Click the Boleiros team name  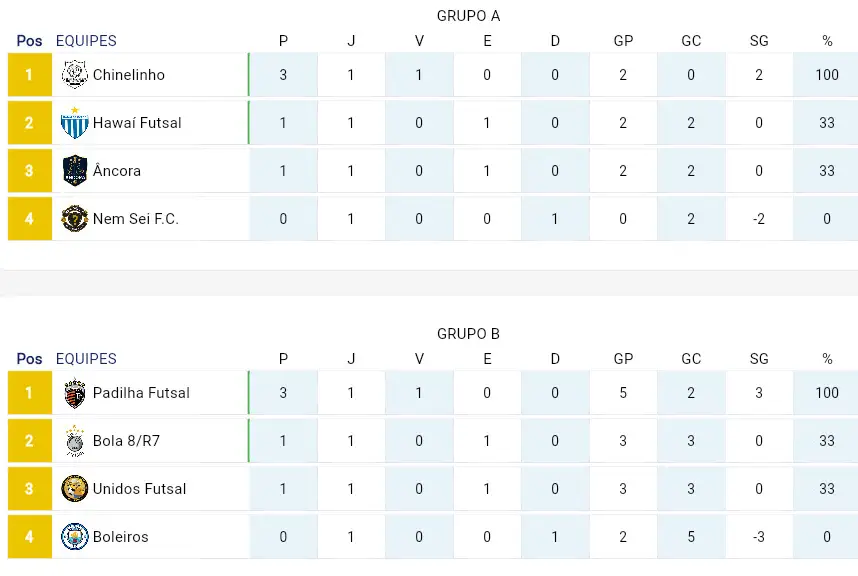pyautogui.click(x=120, y=537)
